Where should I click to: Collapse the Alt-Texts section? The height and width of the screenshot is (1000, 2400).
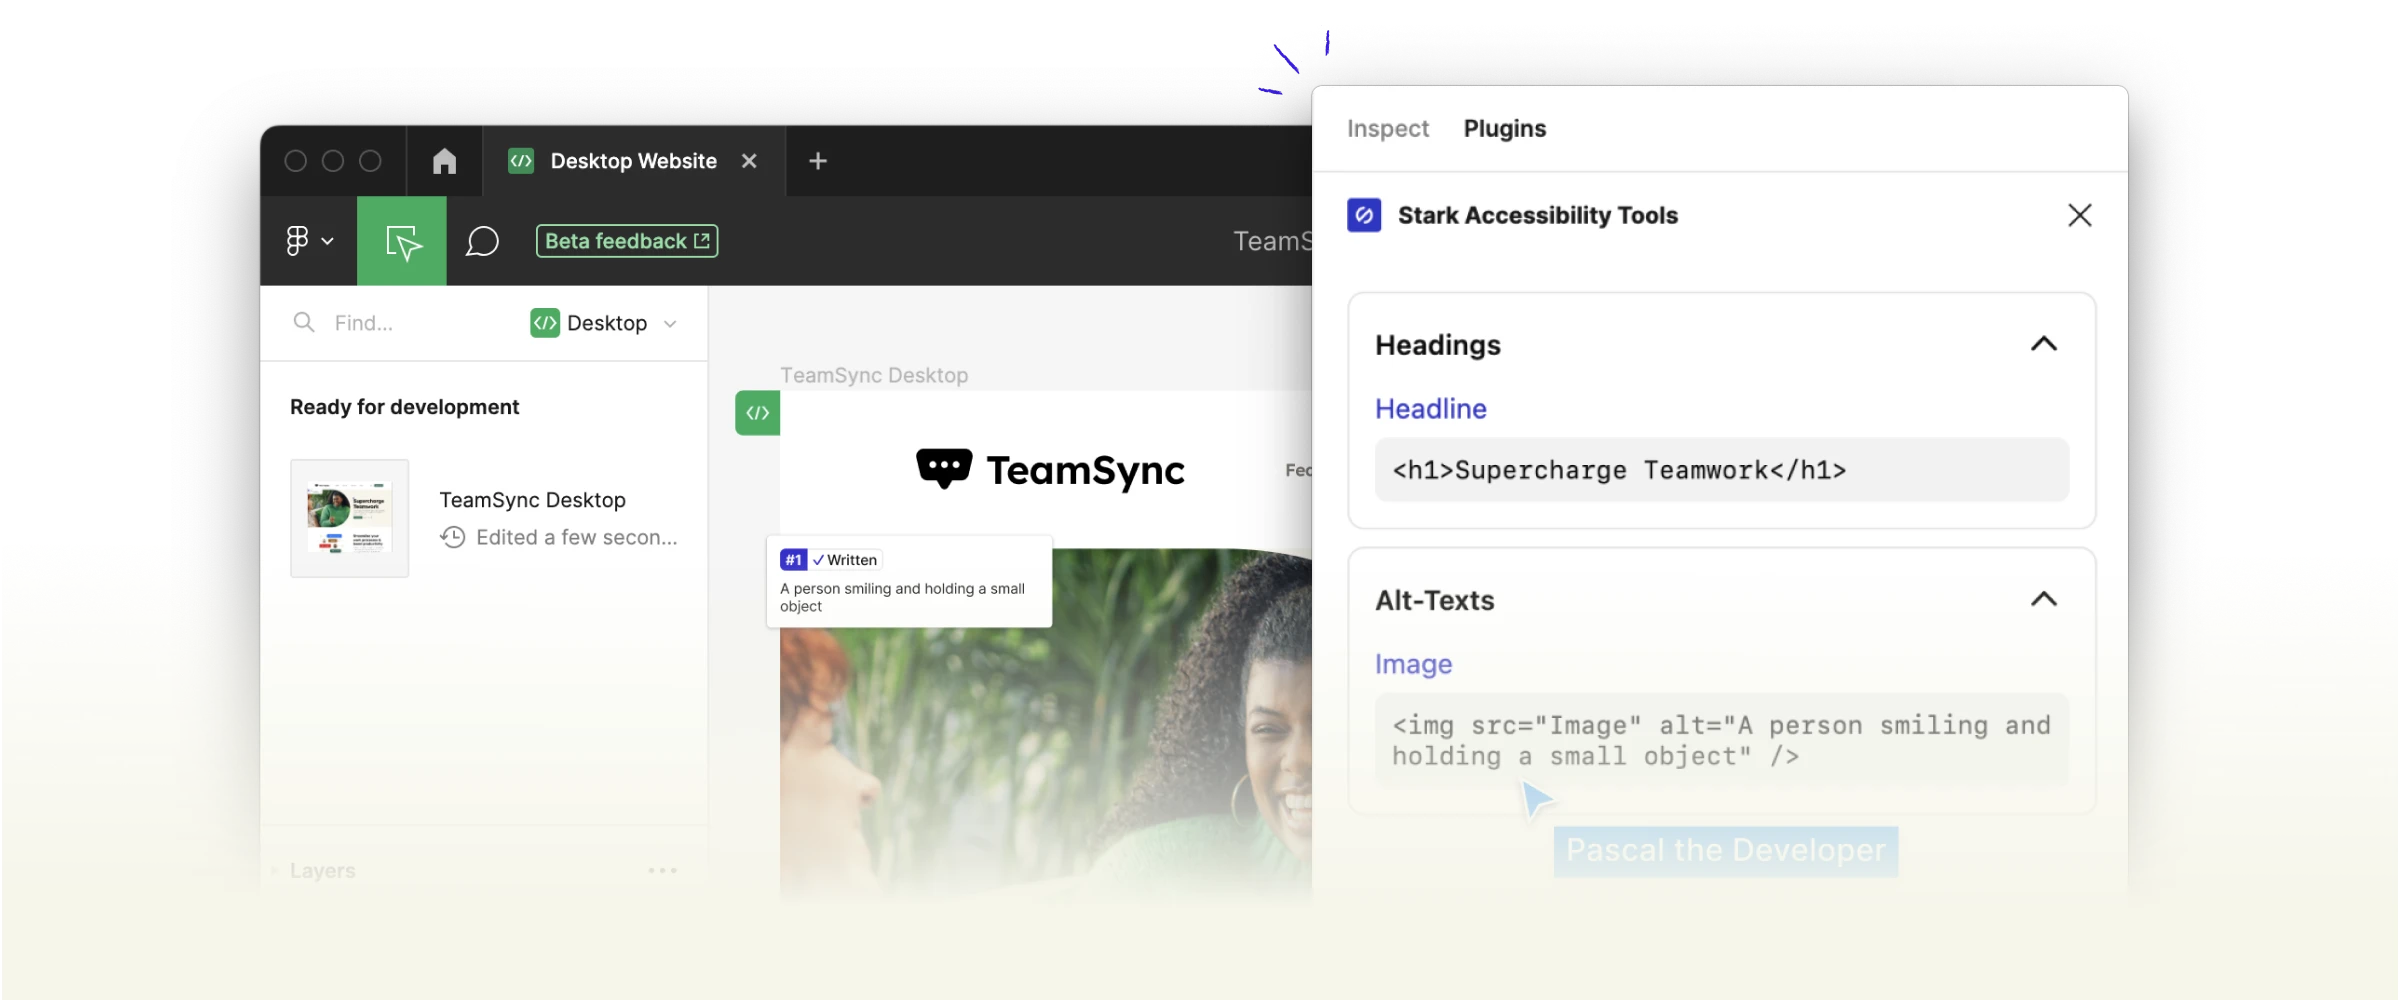tap(2044, 599)
